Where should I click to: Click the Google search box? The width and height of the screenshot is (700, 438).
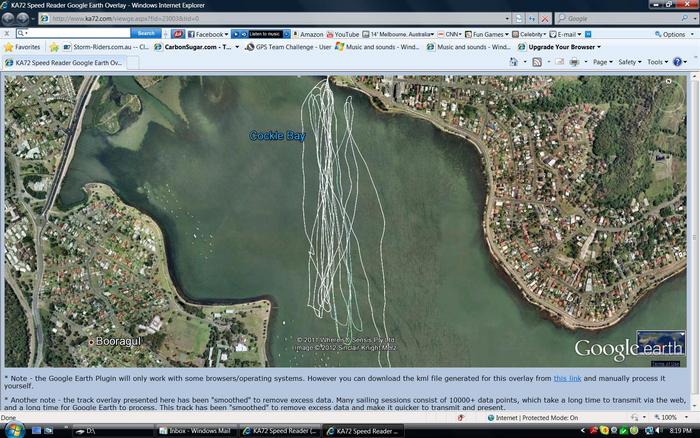(x=622, y=19)
